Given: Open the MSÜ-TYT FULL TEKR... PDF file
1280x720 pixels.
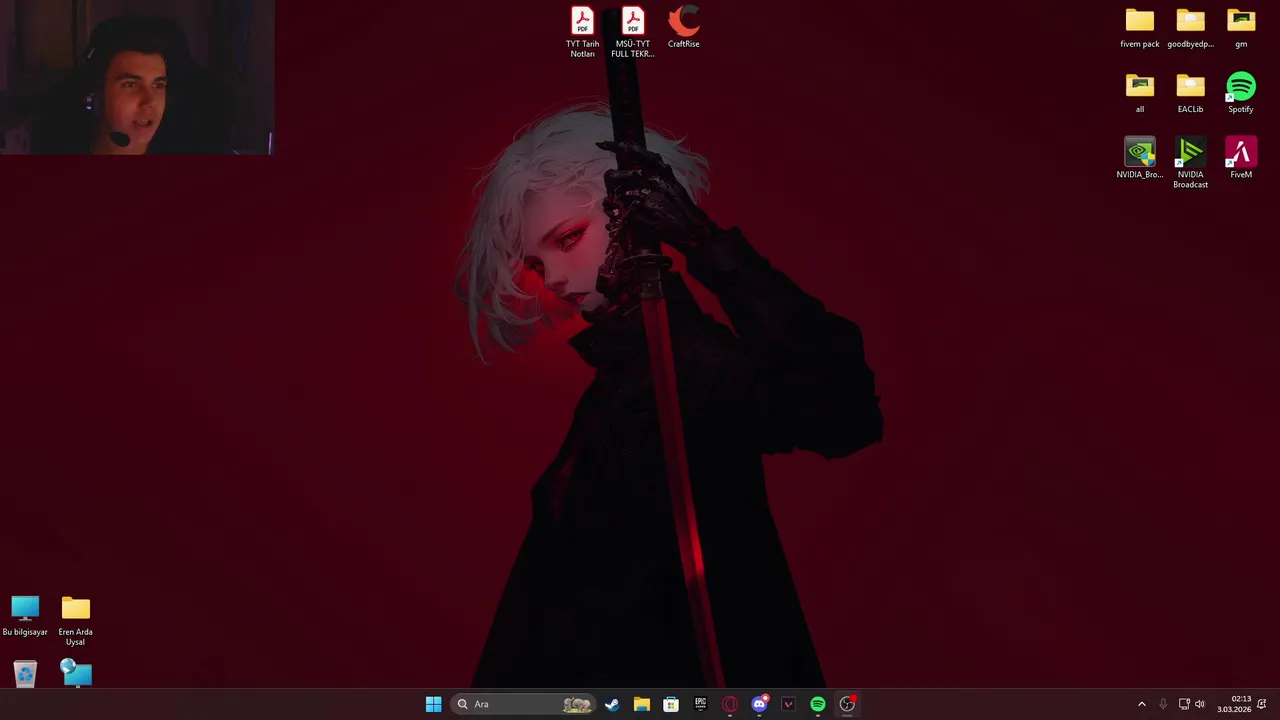Looking at the screenshot, I should coord(633,32).
